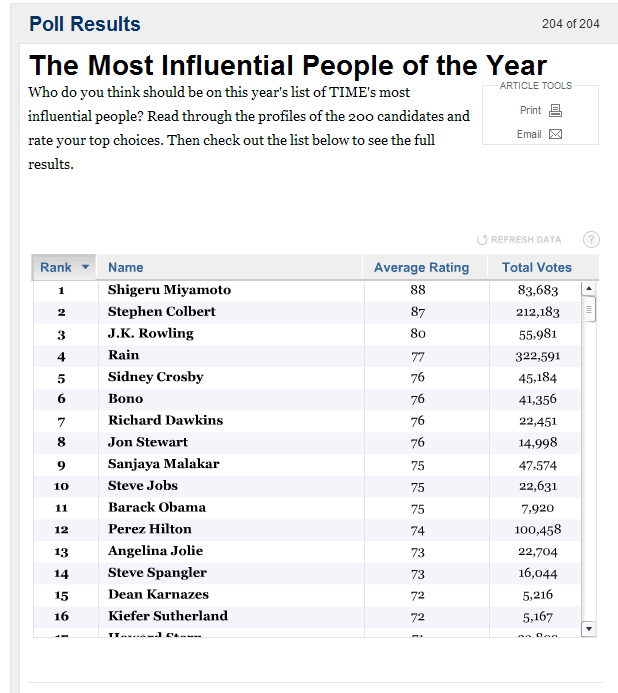Sort table by Name column header
The height and width of the screenshot is (693, 618).
pos(126,267)
